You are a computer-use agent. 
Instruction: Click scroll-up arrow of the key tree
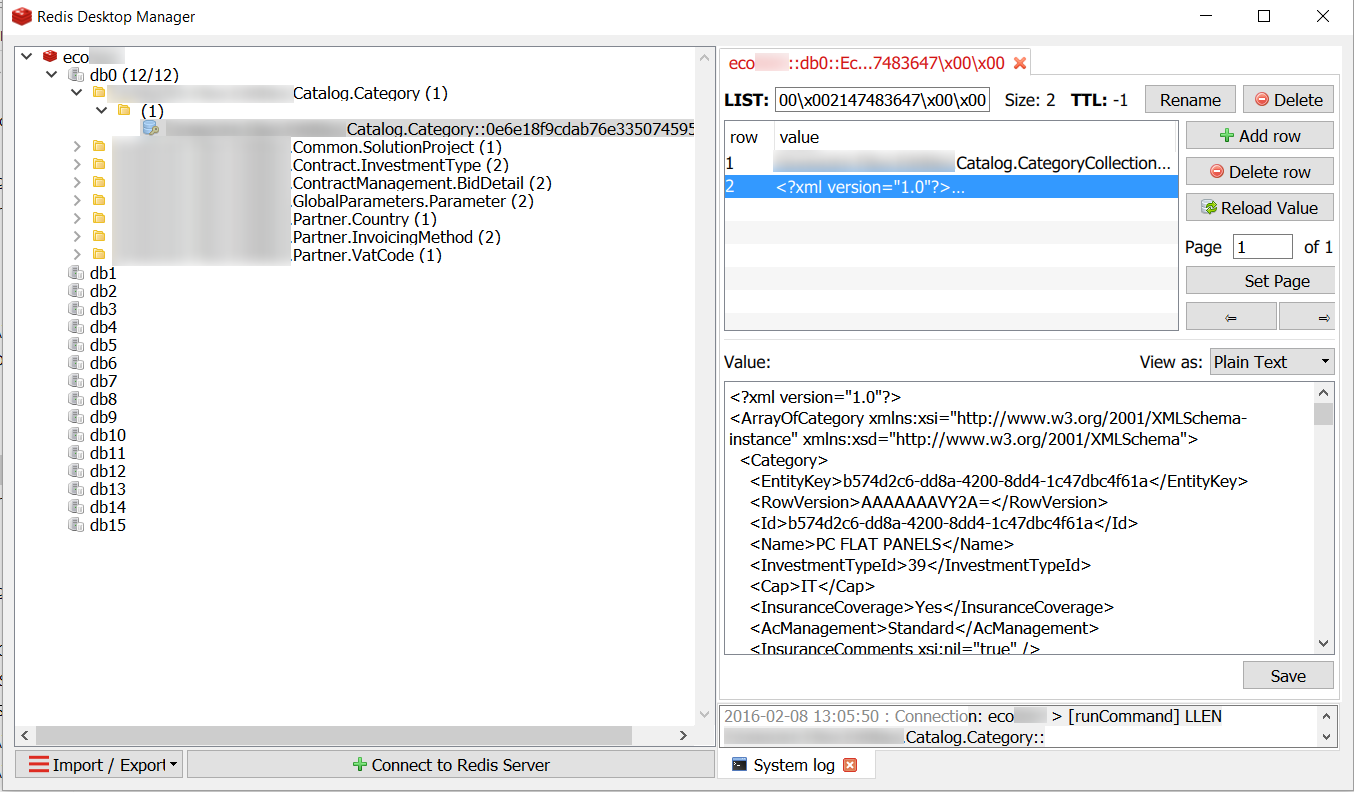pos(704,57)
